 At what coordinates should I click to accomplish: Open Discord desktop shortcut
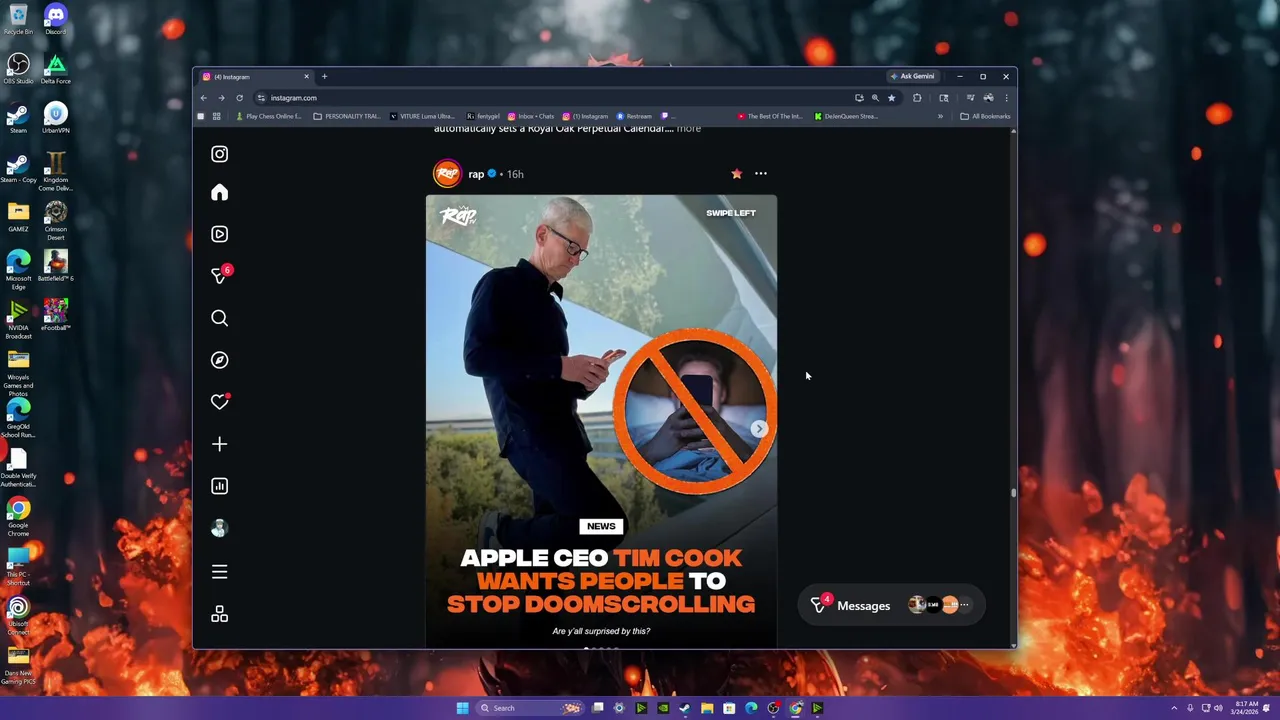(x=55, y=19)
